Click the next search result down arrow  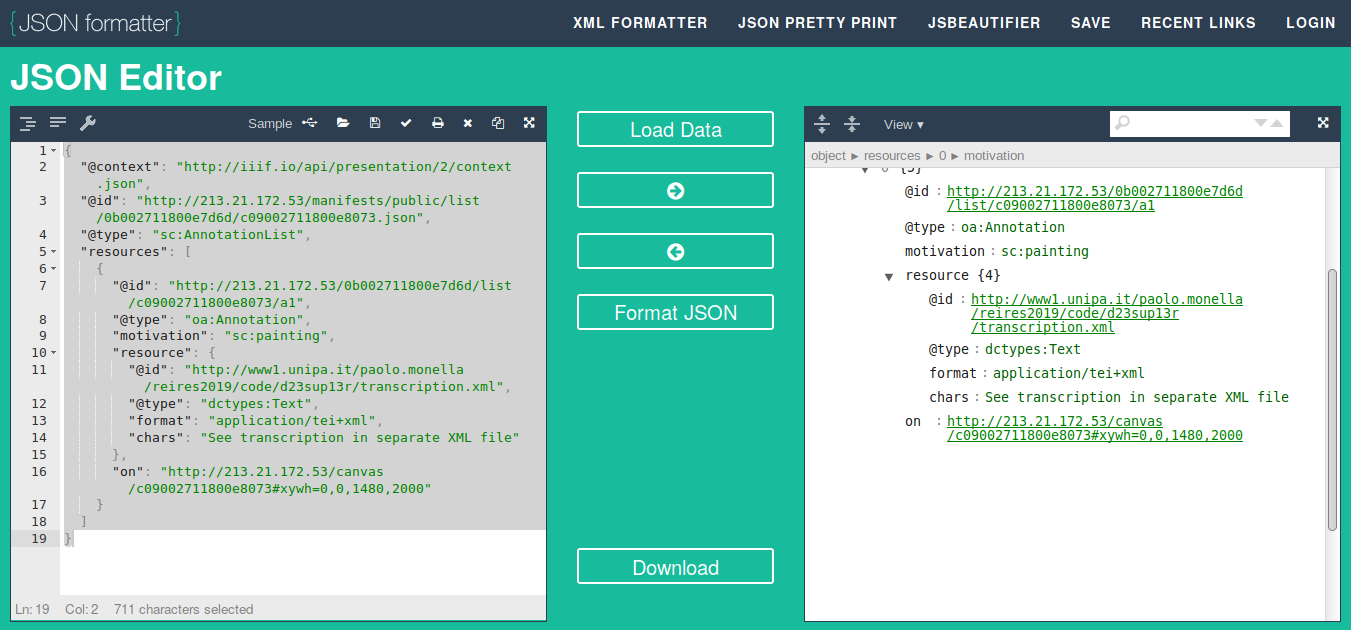click(x=1260, y=123)
